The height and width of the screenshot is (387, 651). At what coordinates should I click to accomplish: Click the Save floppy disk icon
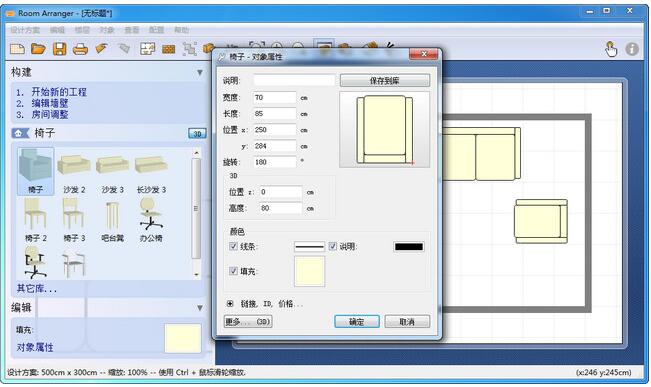tap(60, 49)
